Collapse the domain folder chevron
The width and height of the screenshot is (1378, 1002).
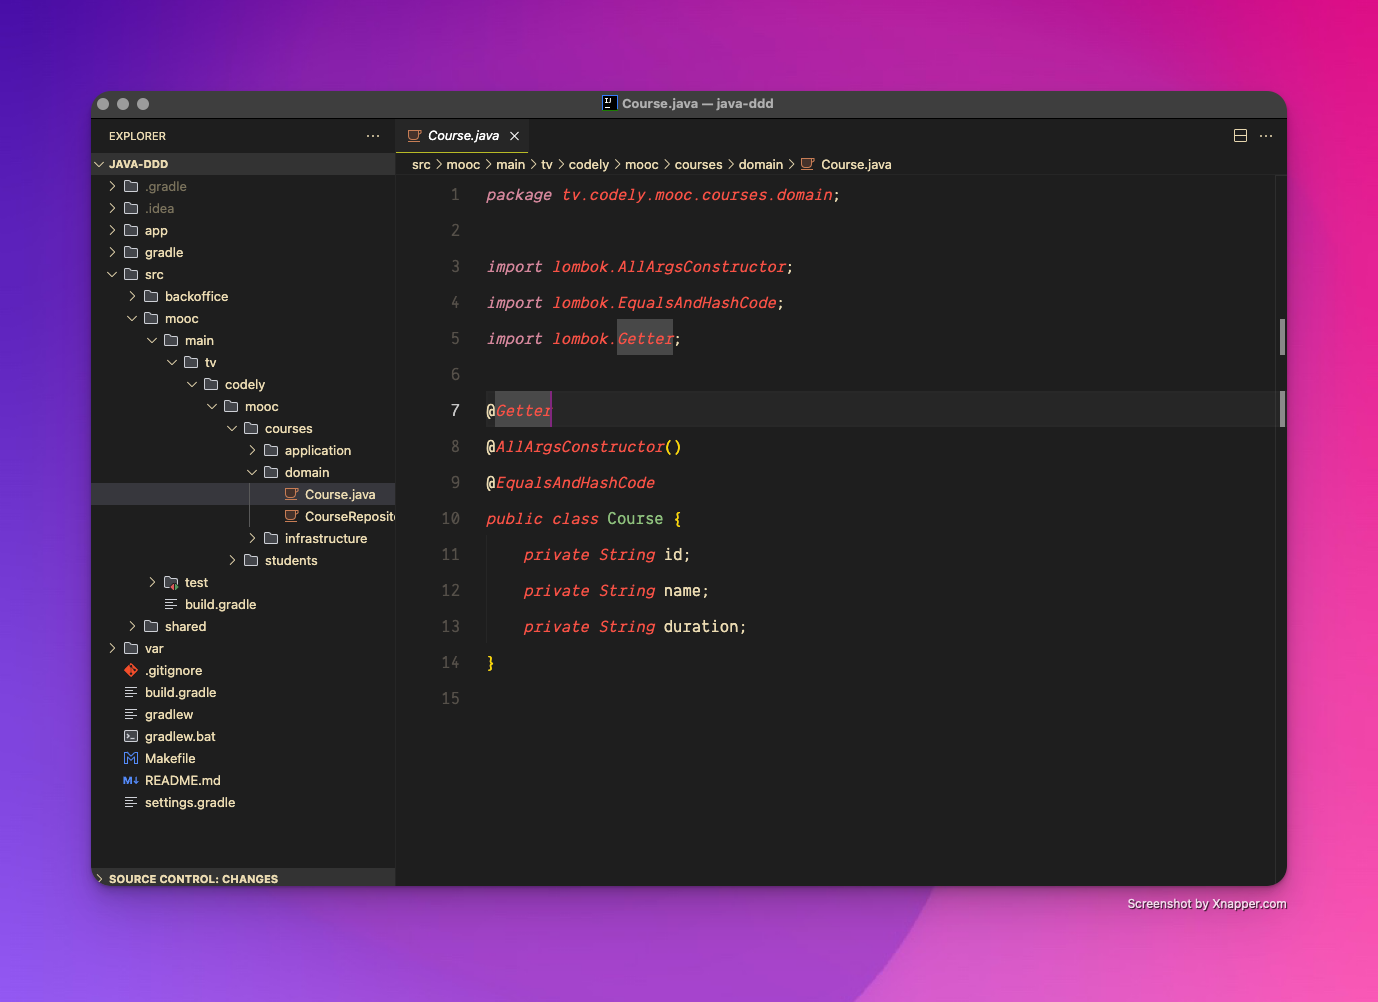[x=252, y=472]
